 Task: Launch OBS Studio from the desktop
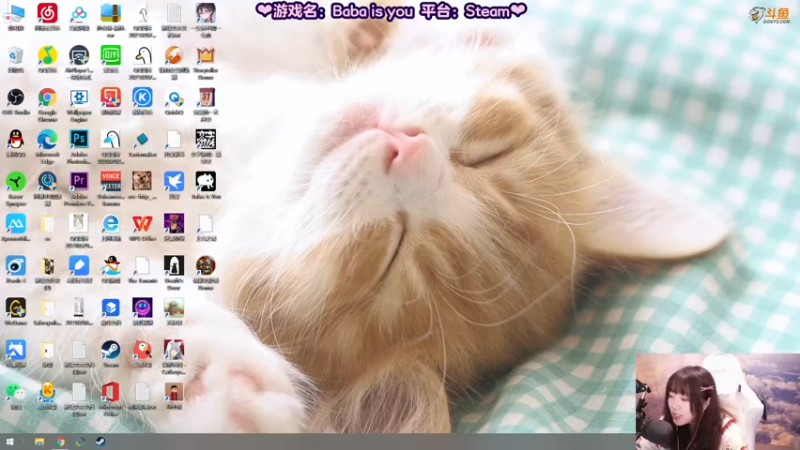pos(16,97)
